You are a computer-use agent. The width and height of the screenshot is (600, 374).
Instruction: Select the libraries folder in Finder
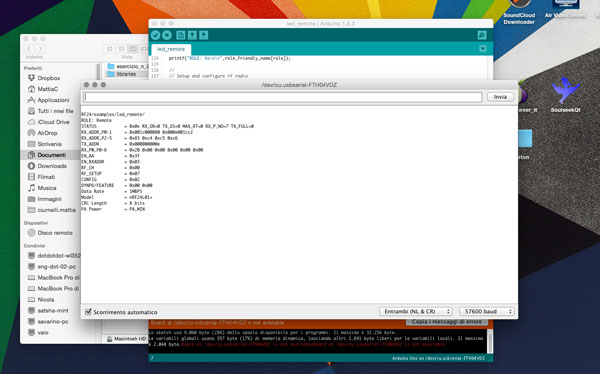pos(126,74)
